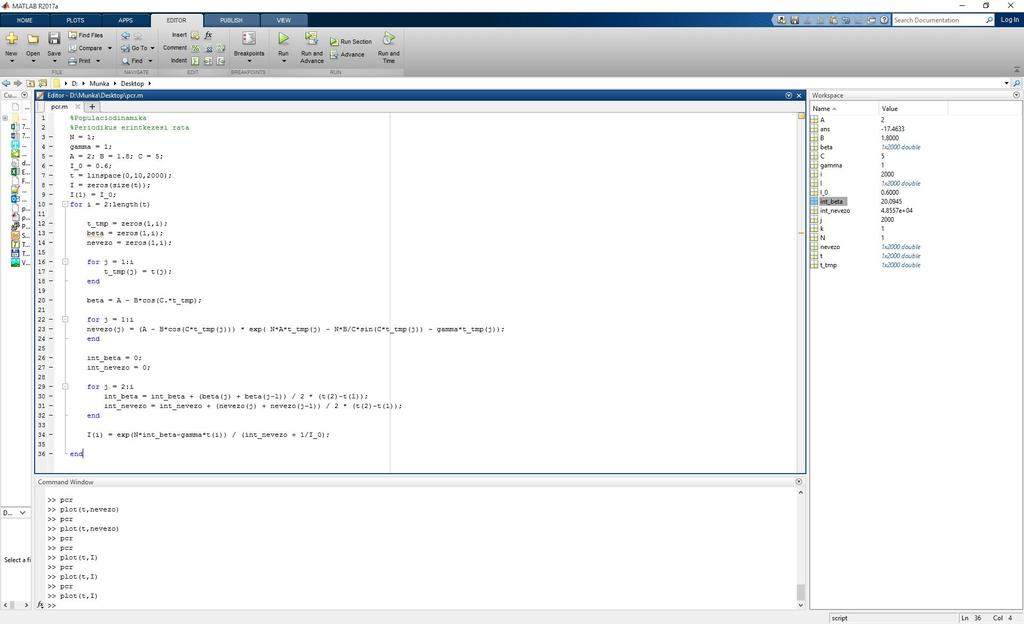Open the New dropdown arrow
The width and height of the screenshot is (1024, 624).
point(11,61)
